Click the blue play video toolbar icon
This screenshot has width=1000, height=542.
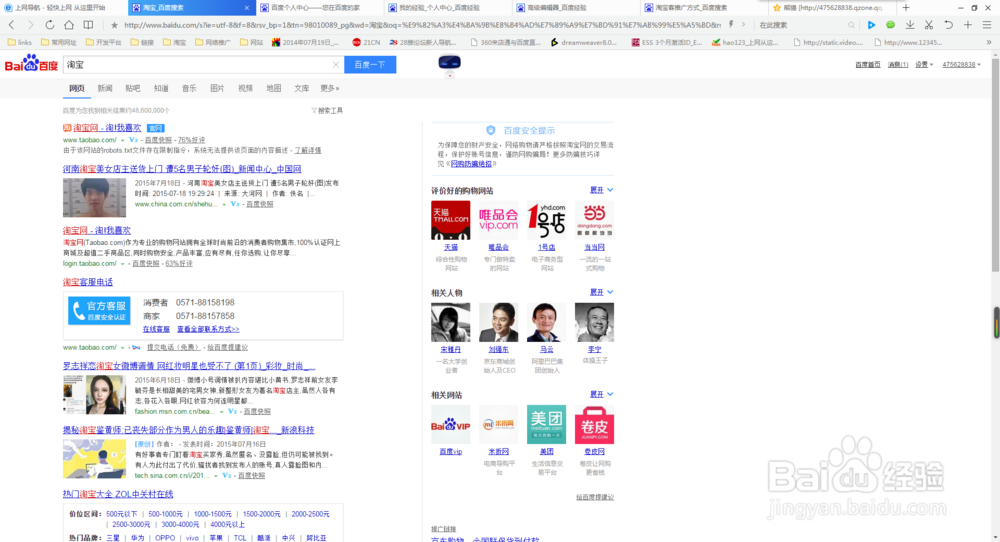click(871, 25)
